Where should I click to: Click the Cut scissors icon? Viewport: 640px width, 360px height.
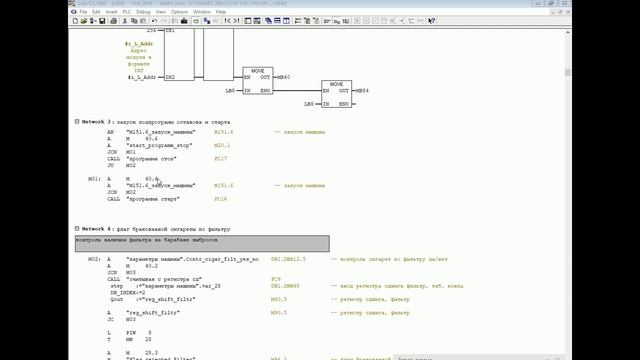tap(125, 21)
